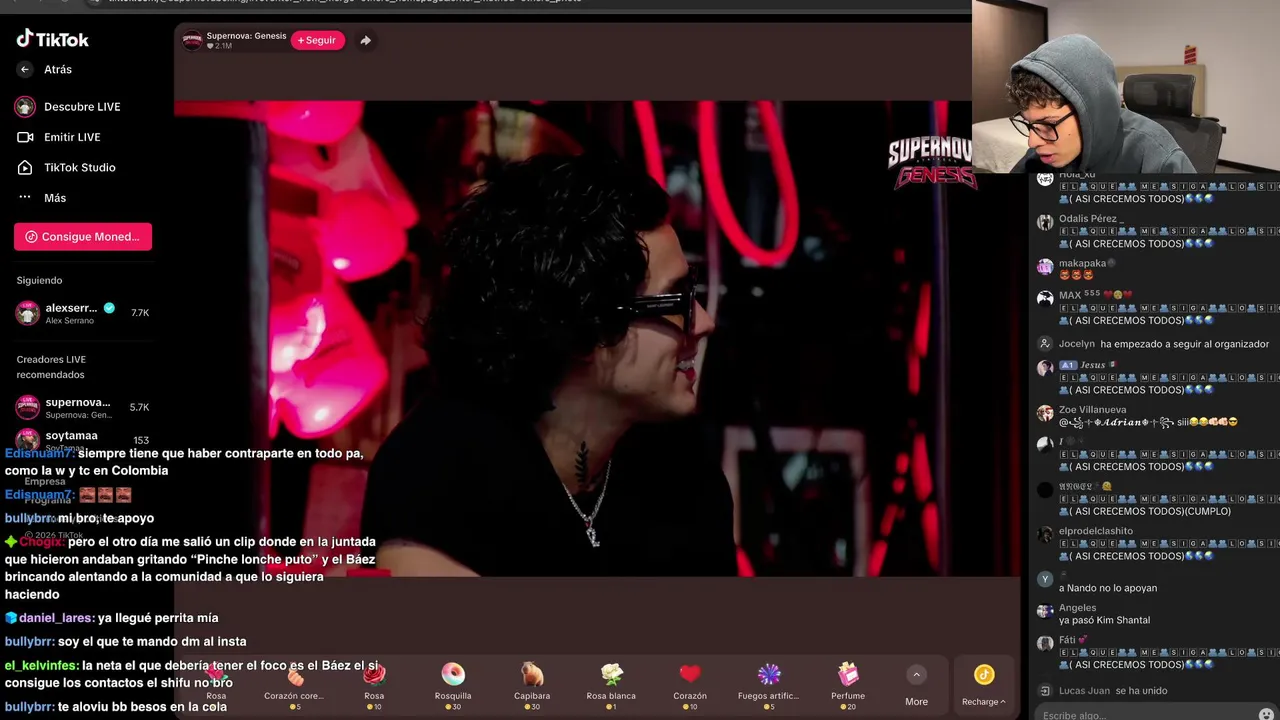Click the Creadores LIVE recomendados heading
The width and height of the screenshot is (1280, 720).
(51, 367)
